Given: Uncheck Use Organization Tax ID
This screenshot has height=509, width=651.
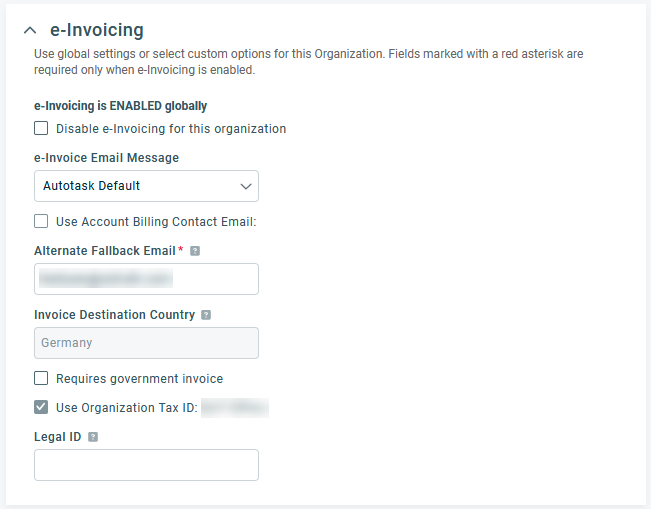Looking at the screenshot, I should click(41, 408).
